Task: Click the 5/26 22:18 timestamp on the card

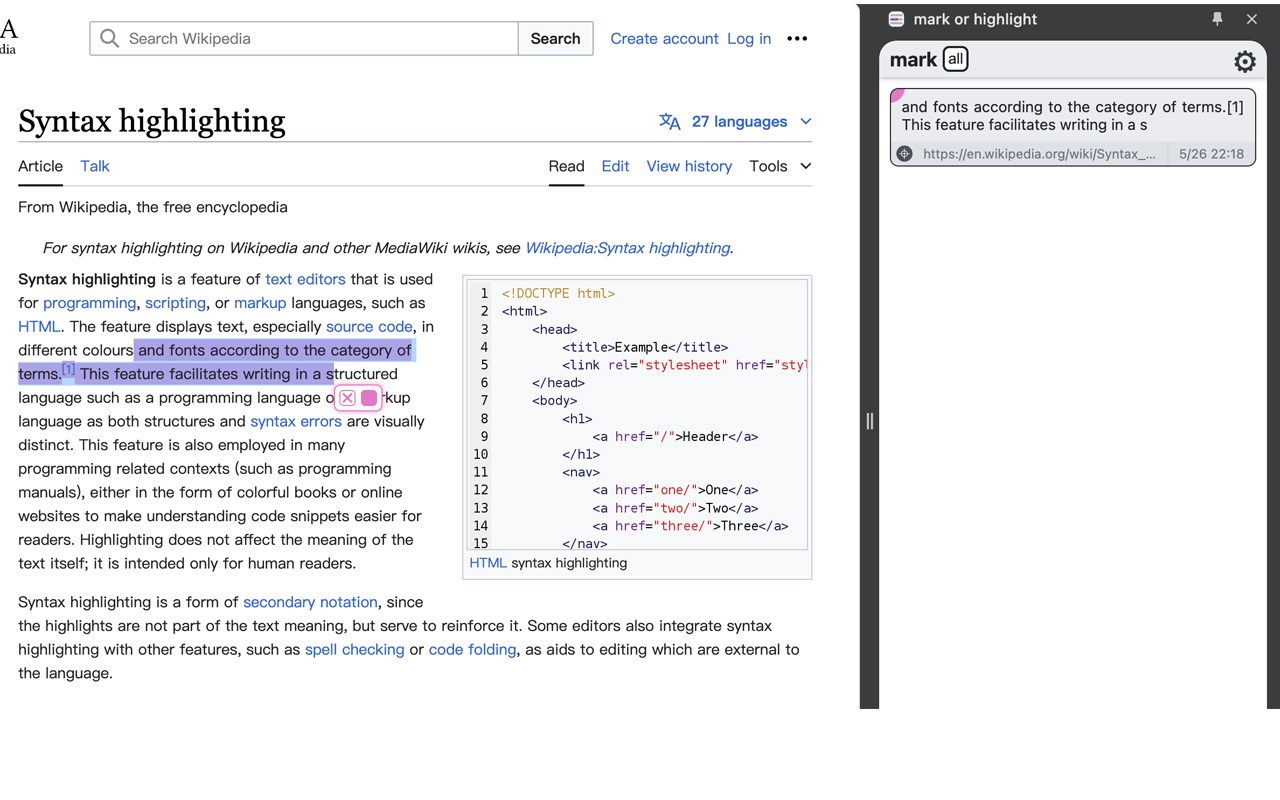Action: 1211,154
